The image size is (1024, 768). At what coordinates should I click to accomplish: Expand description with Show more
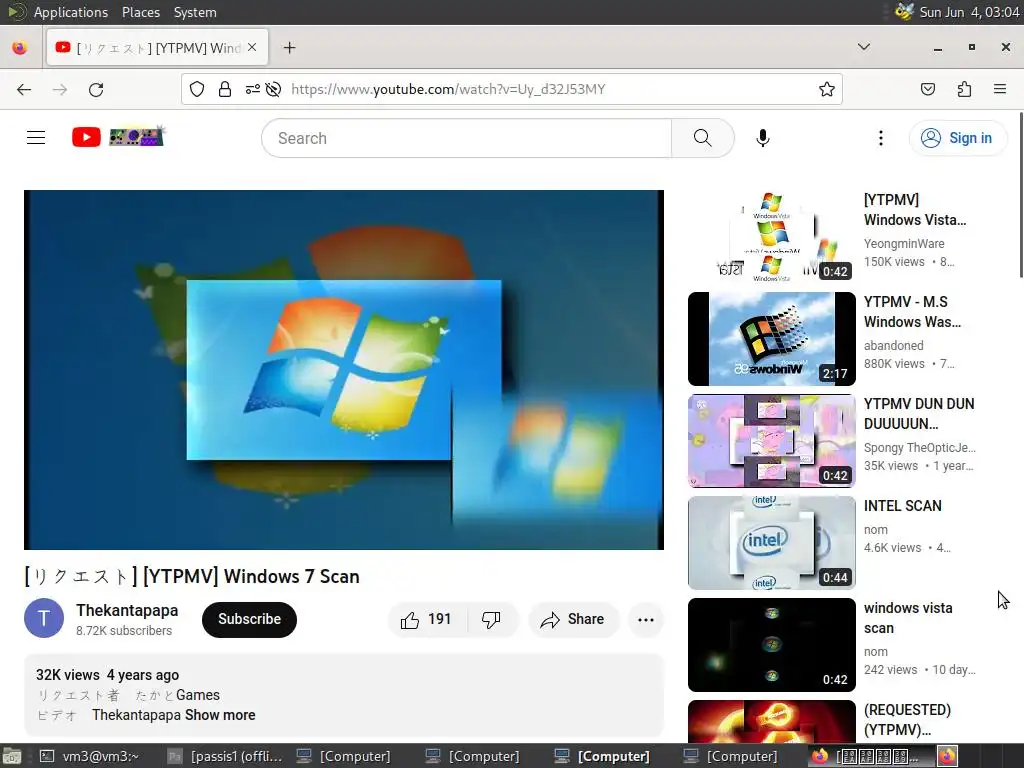click(220, 715)
